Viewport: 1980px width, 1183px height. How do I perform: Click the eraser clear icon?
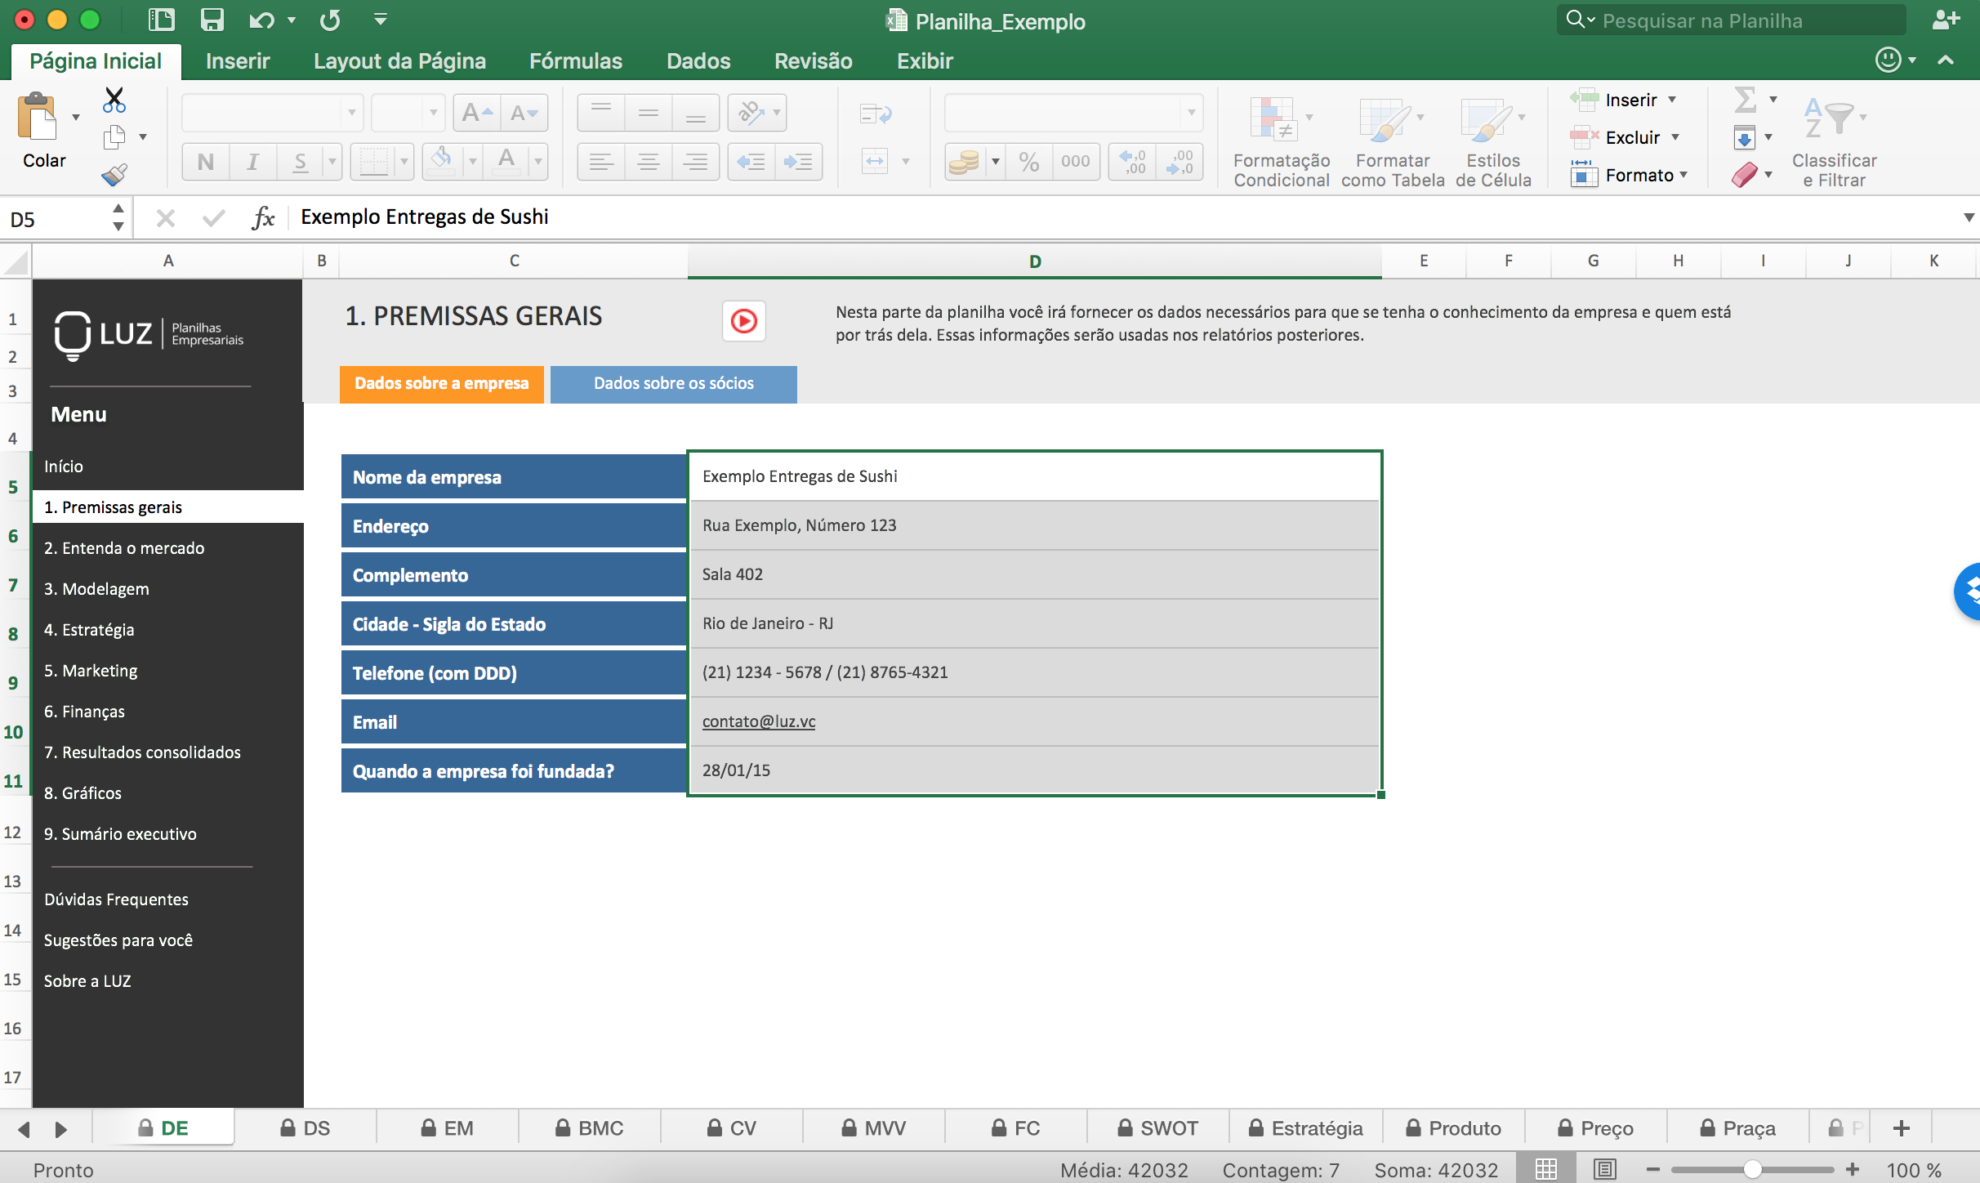[1745, 175]
